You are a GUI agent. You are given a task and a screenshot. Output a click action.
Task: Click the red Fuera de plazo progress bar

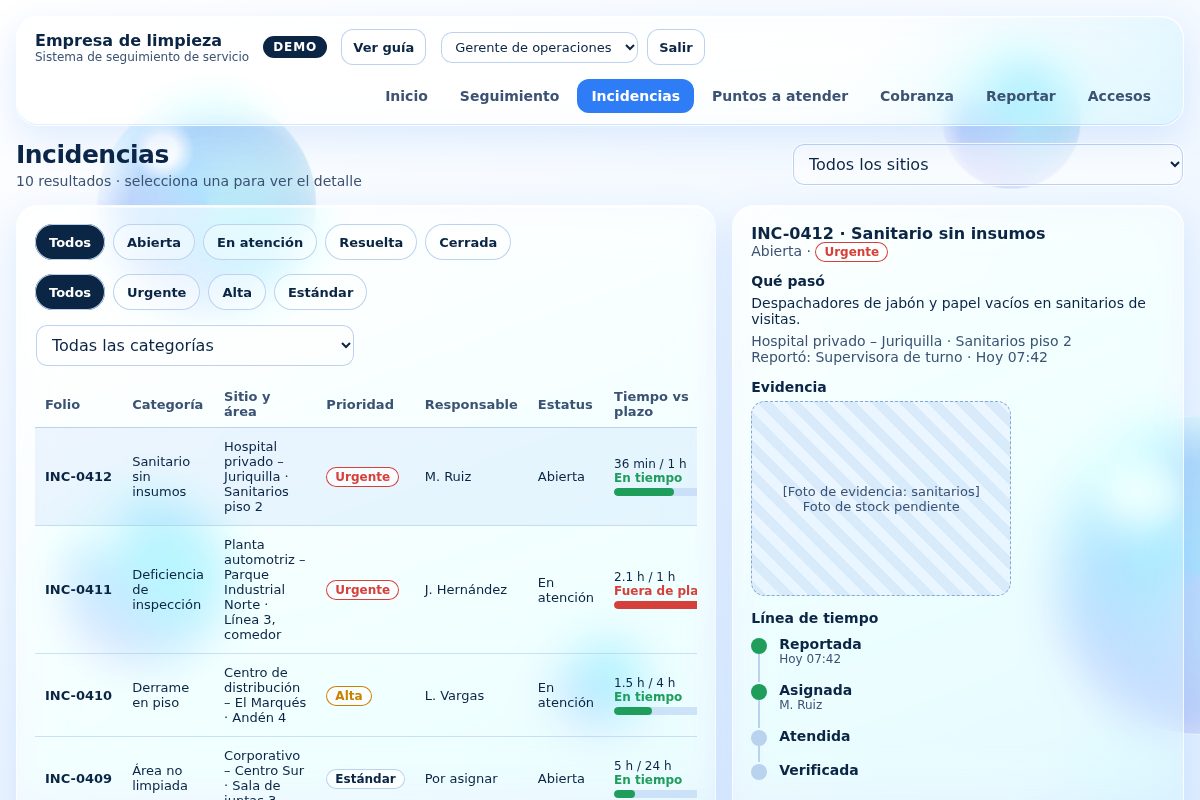coord(655,605)
